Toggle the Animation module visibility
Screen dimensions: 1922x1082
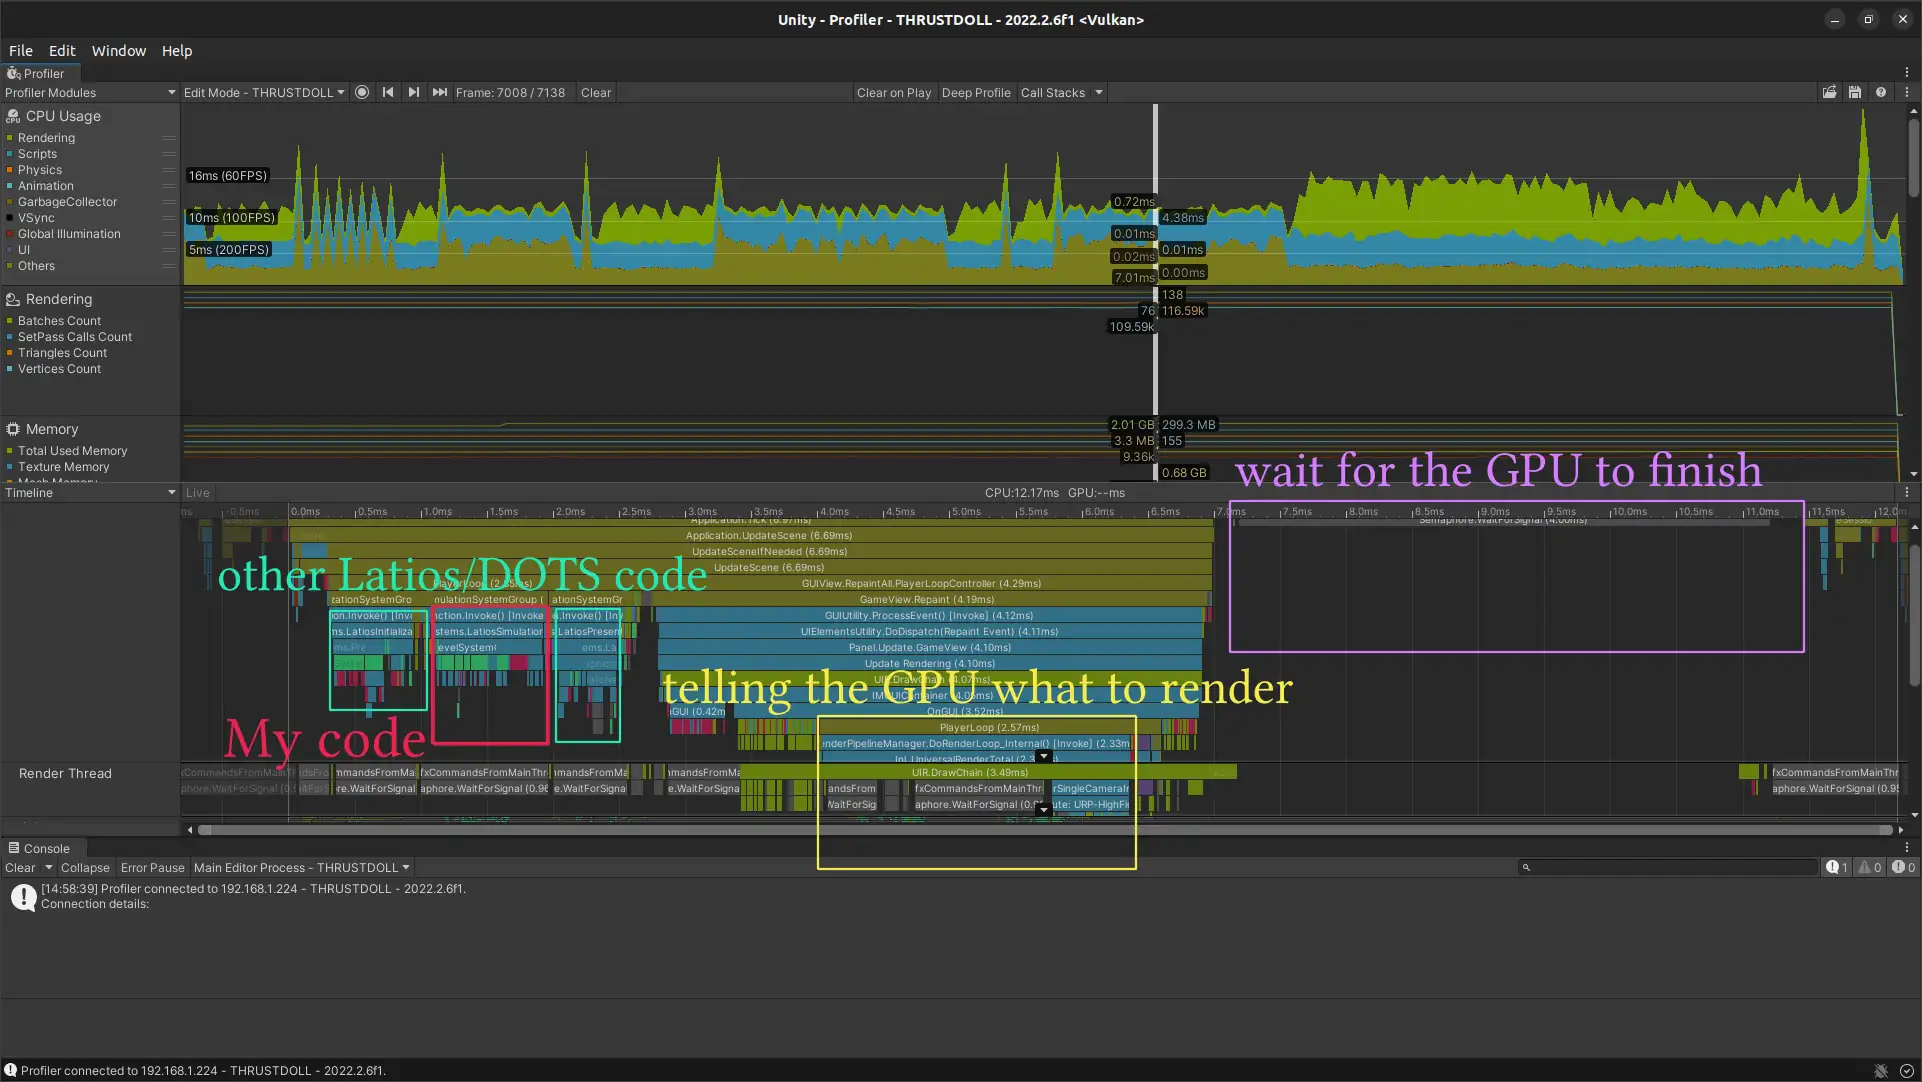click(9, 185)
